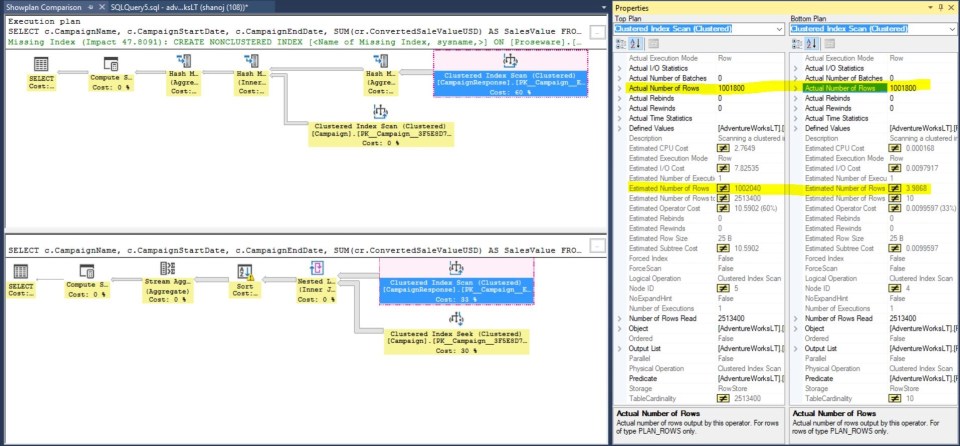Pin the Properties panel with auto-hide

[938, 7]
